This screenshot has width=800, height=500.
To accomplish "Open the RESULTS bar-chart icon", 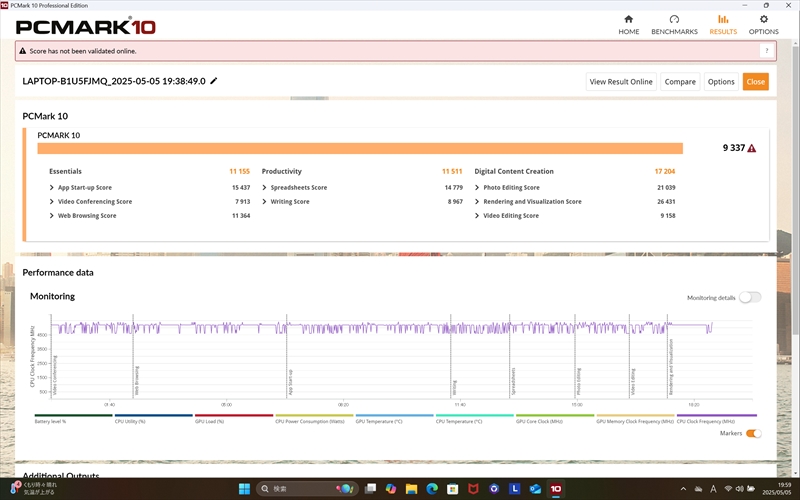I will tap(723, 19).
